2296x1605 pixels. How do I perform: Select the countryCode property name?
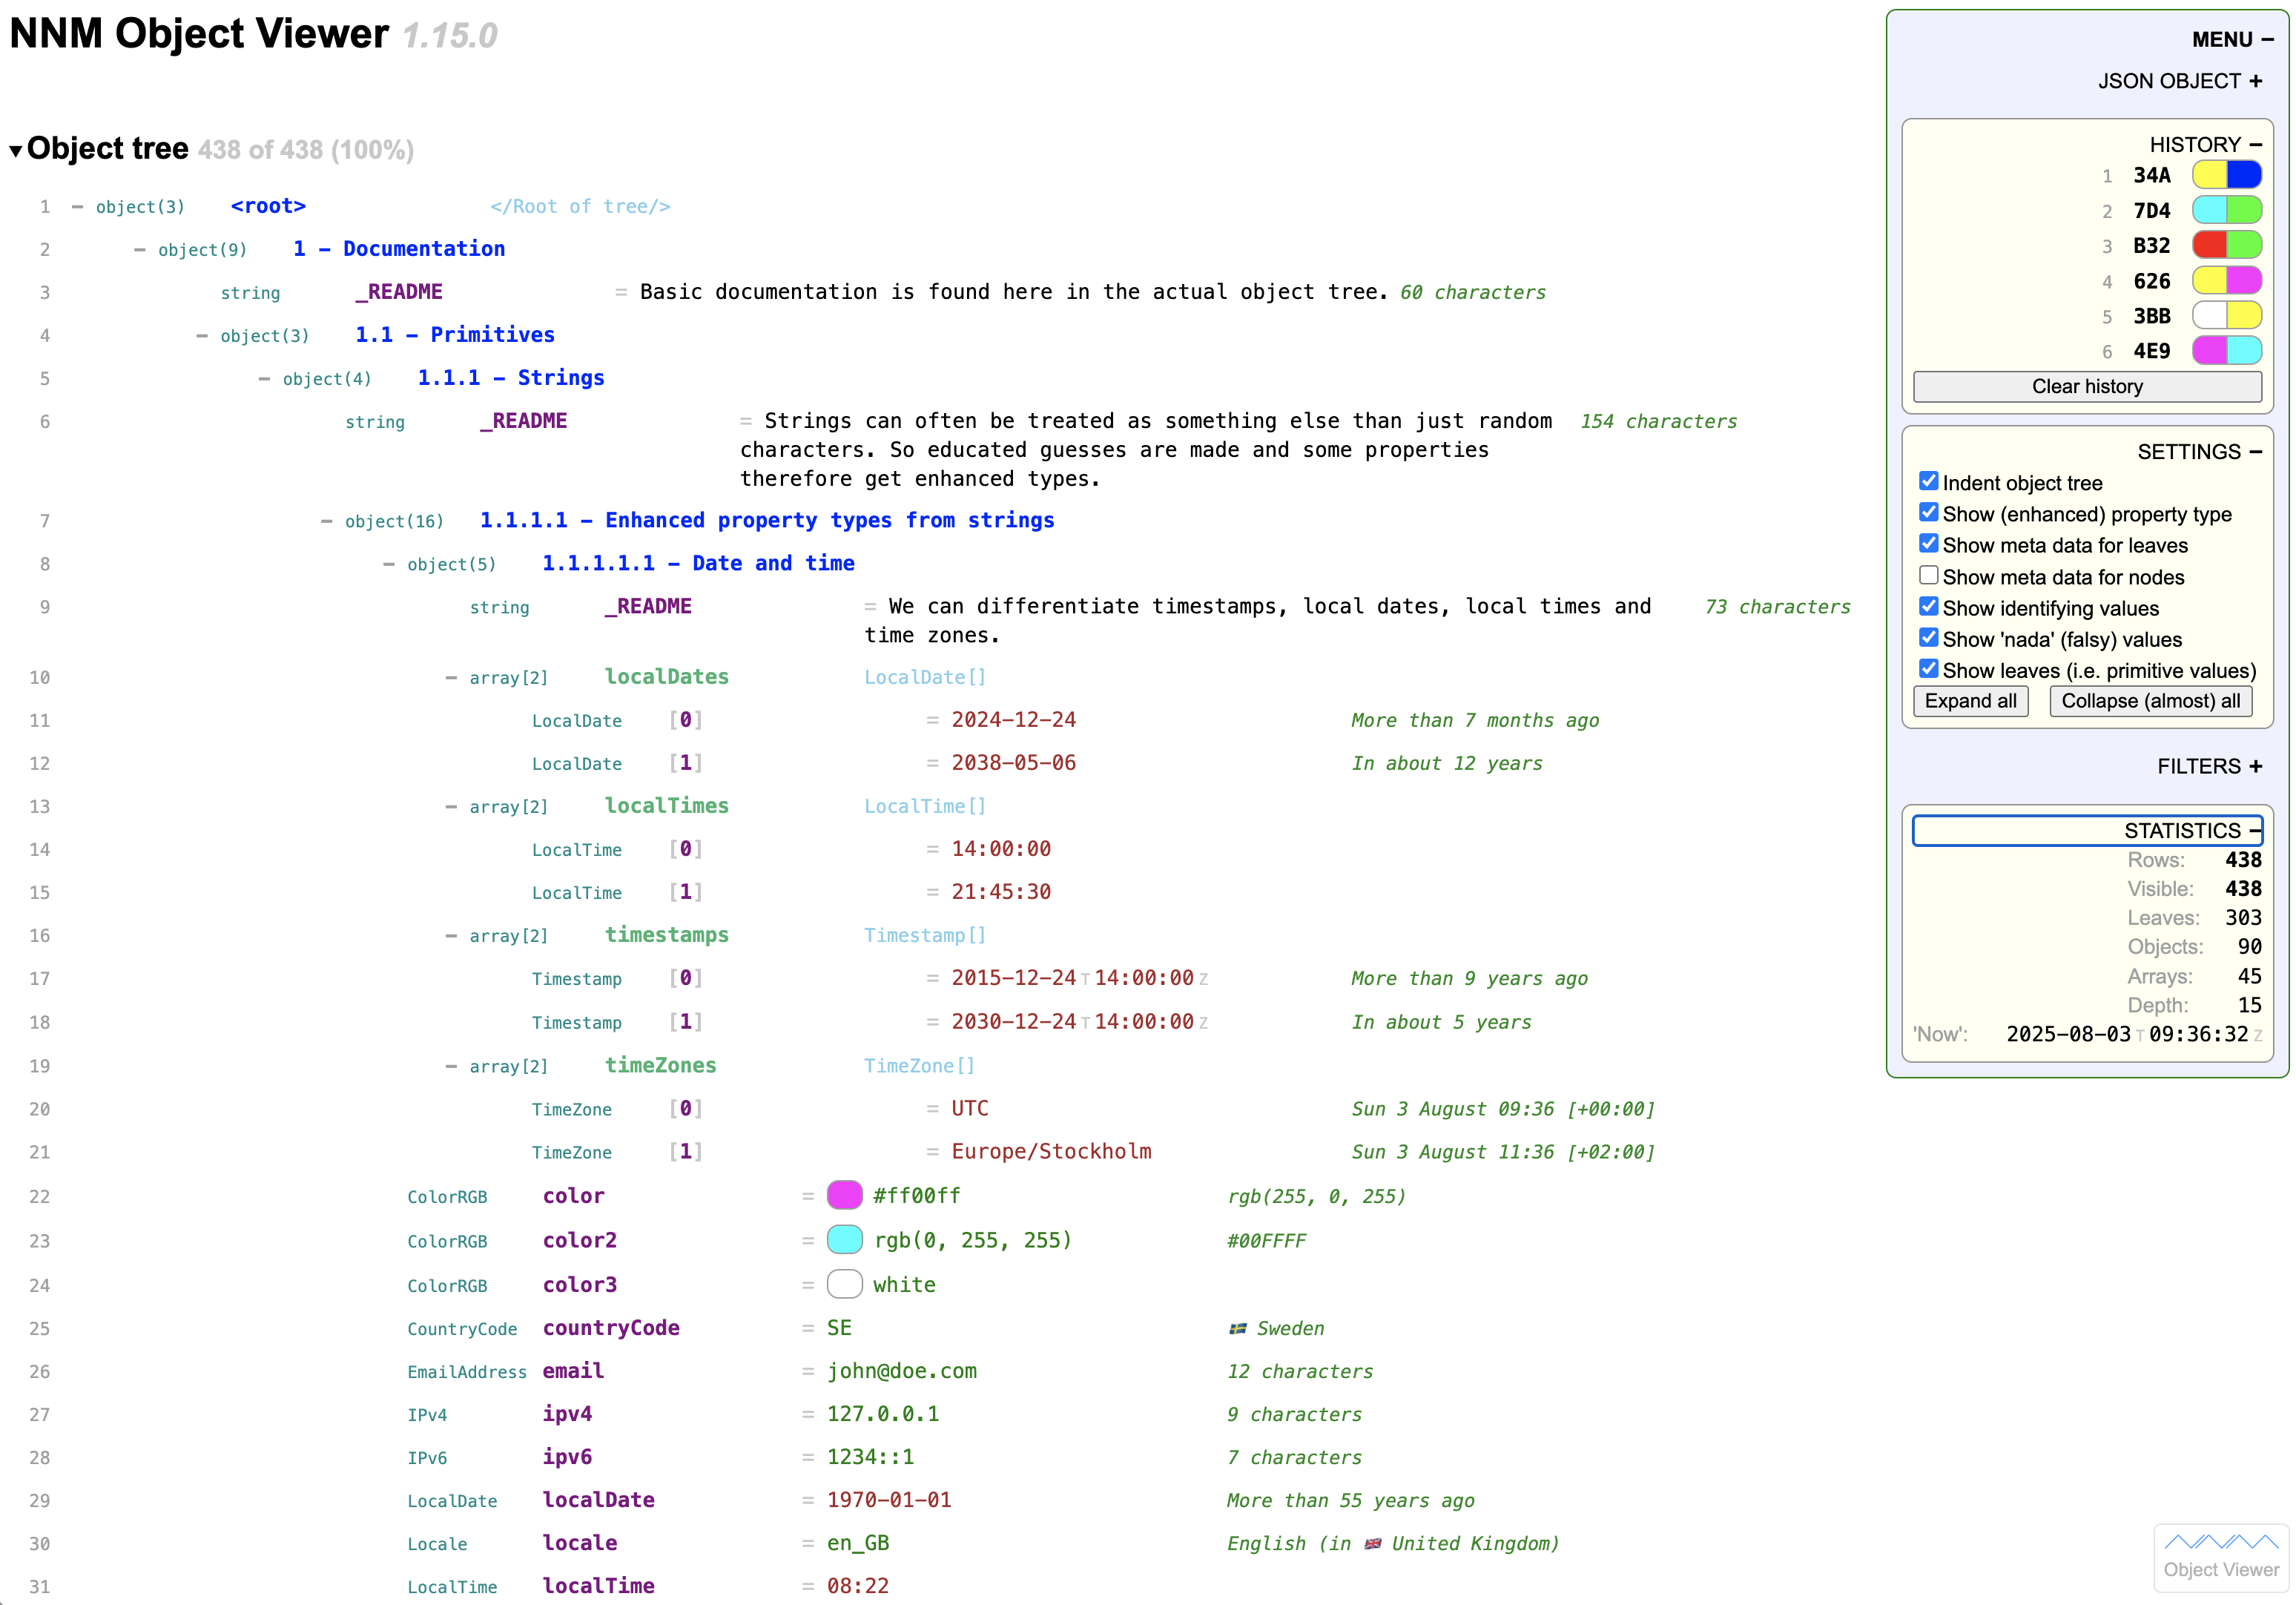coord(611,1328)
